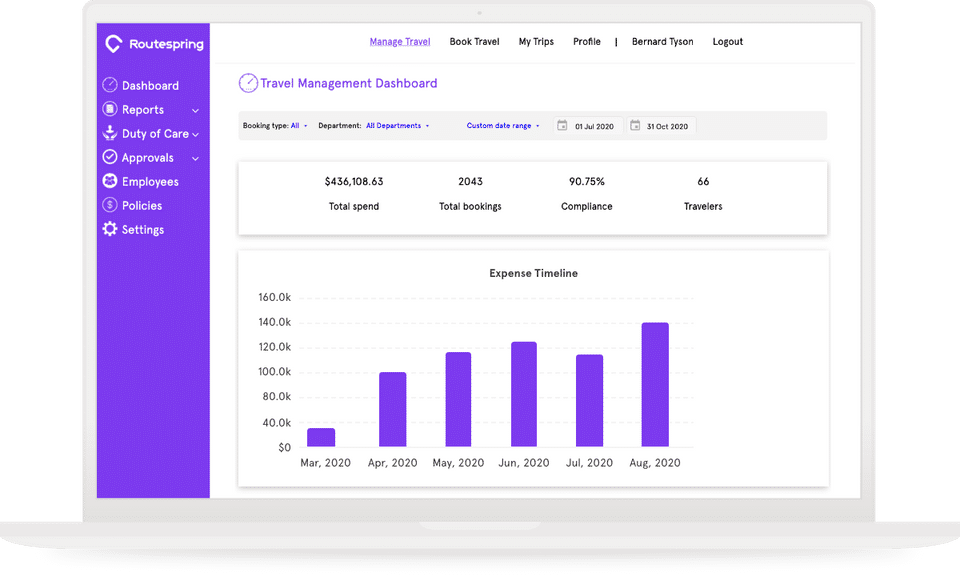Click the Reports document icon
The width and height of the screenshot is (960, 581).
point(110,108)
